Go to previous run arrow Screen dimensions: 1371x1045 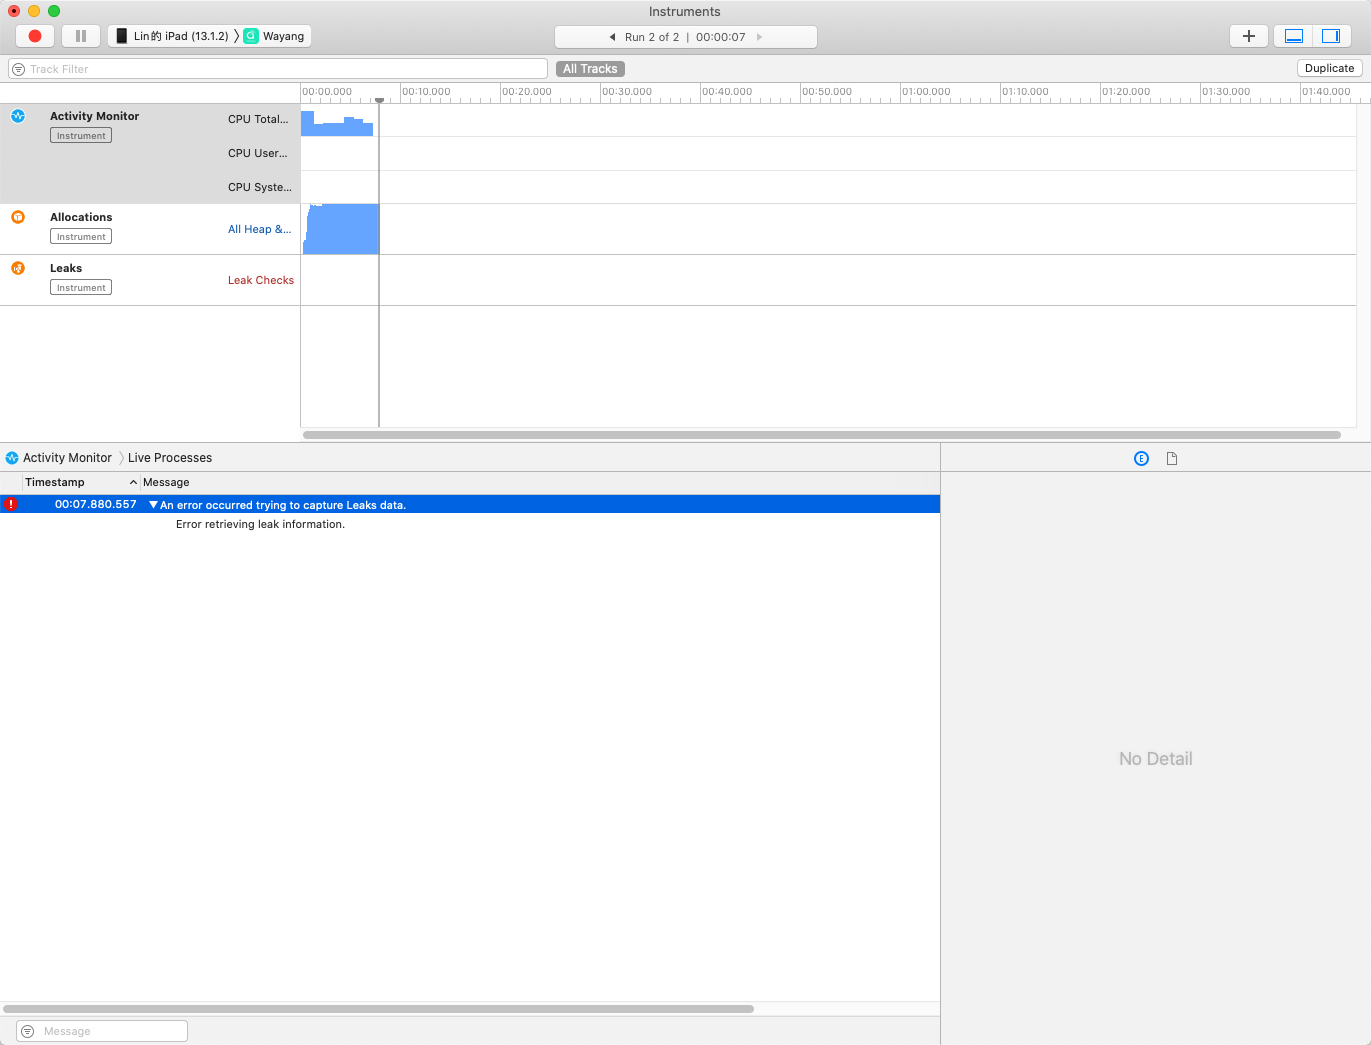[612, 37]
